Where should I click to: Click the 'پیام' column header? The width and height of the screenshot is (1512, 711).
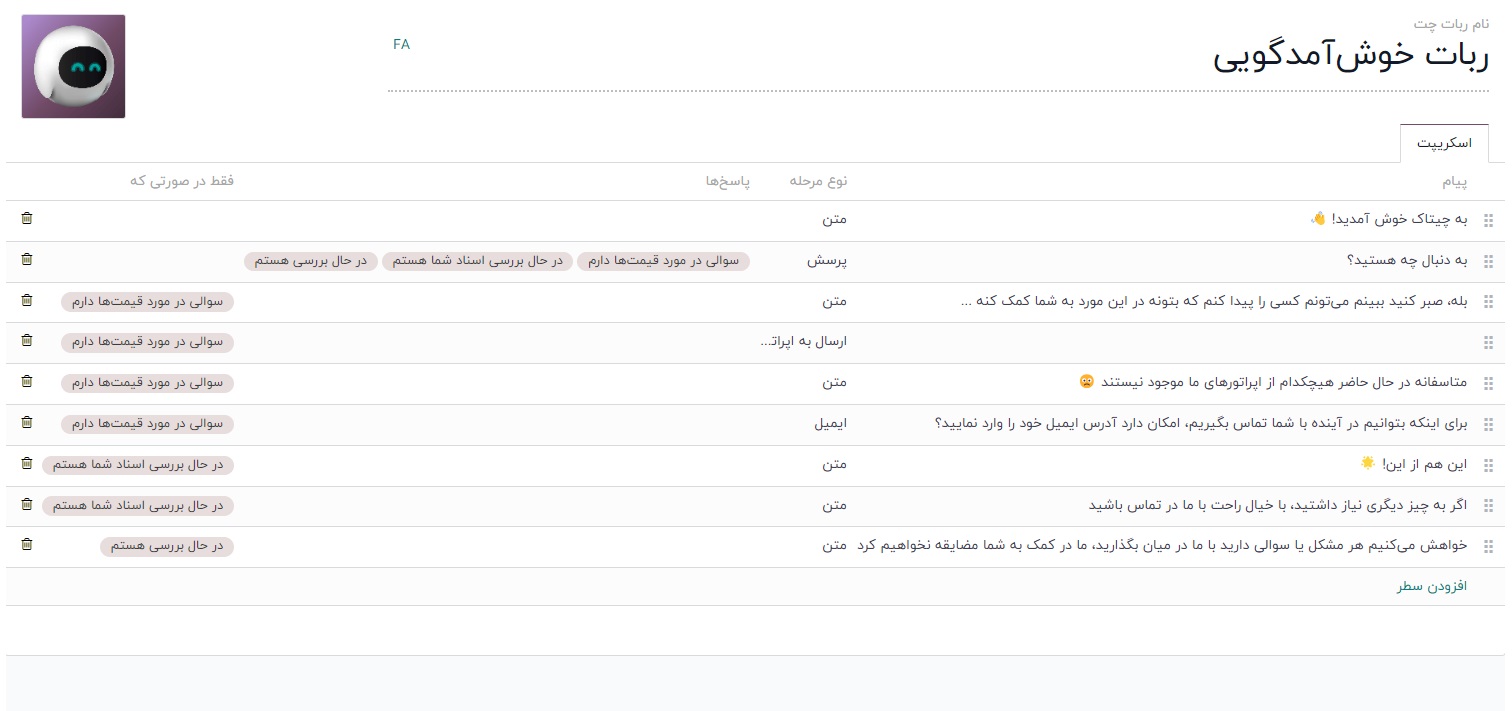click(1454, 181)
